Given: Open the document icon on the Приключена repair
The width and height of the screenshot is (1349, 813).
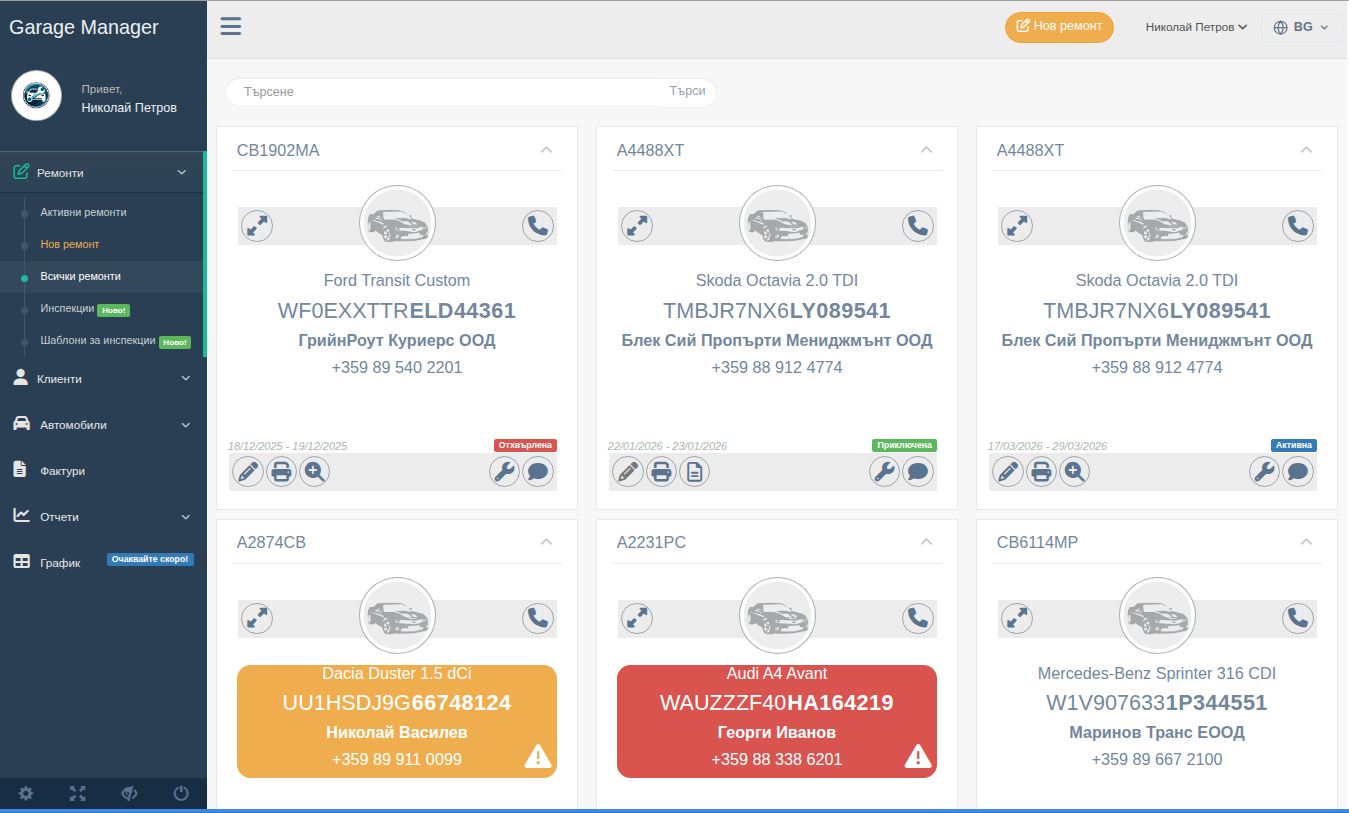Looking at the screenshot, I should click(694, 471).
